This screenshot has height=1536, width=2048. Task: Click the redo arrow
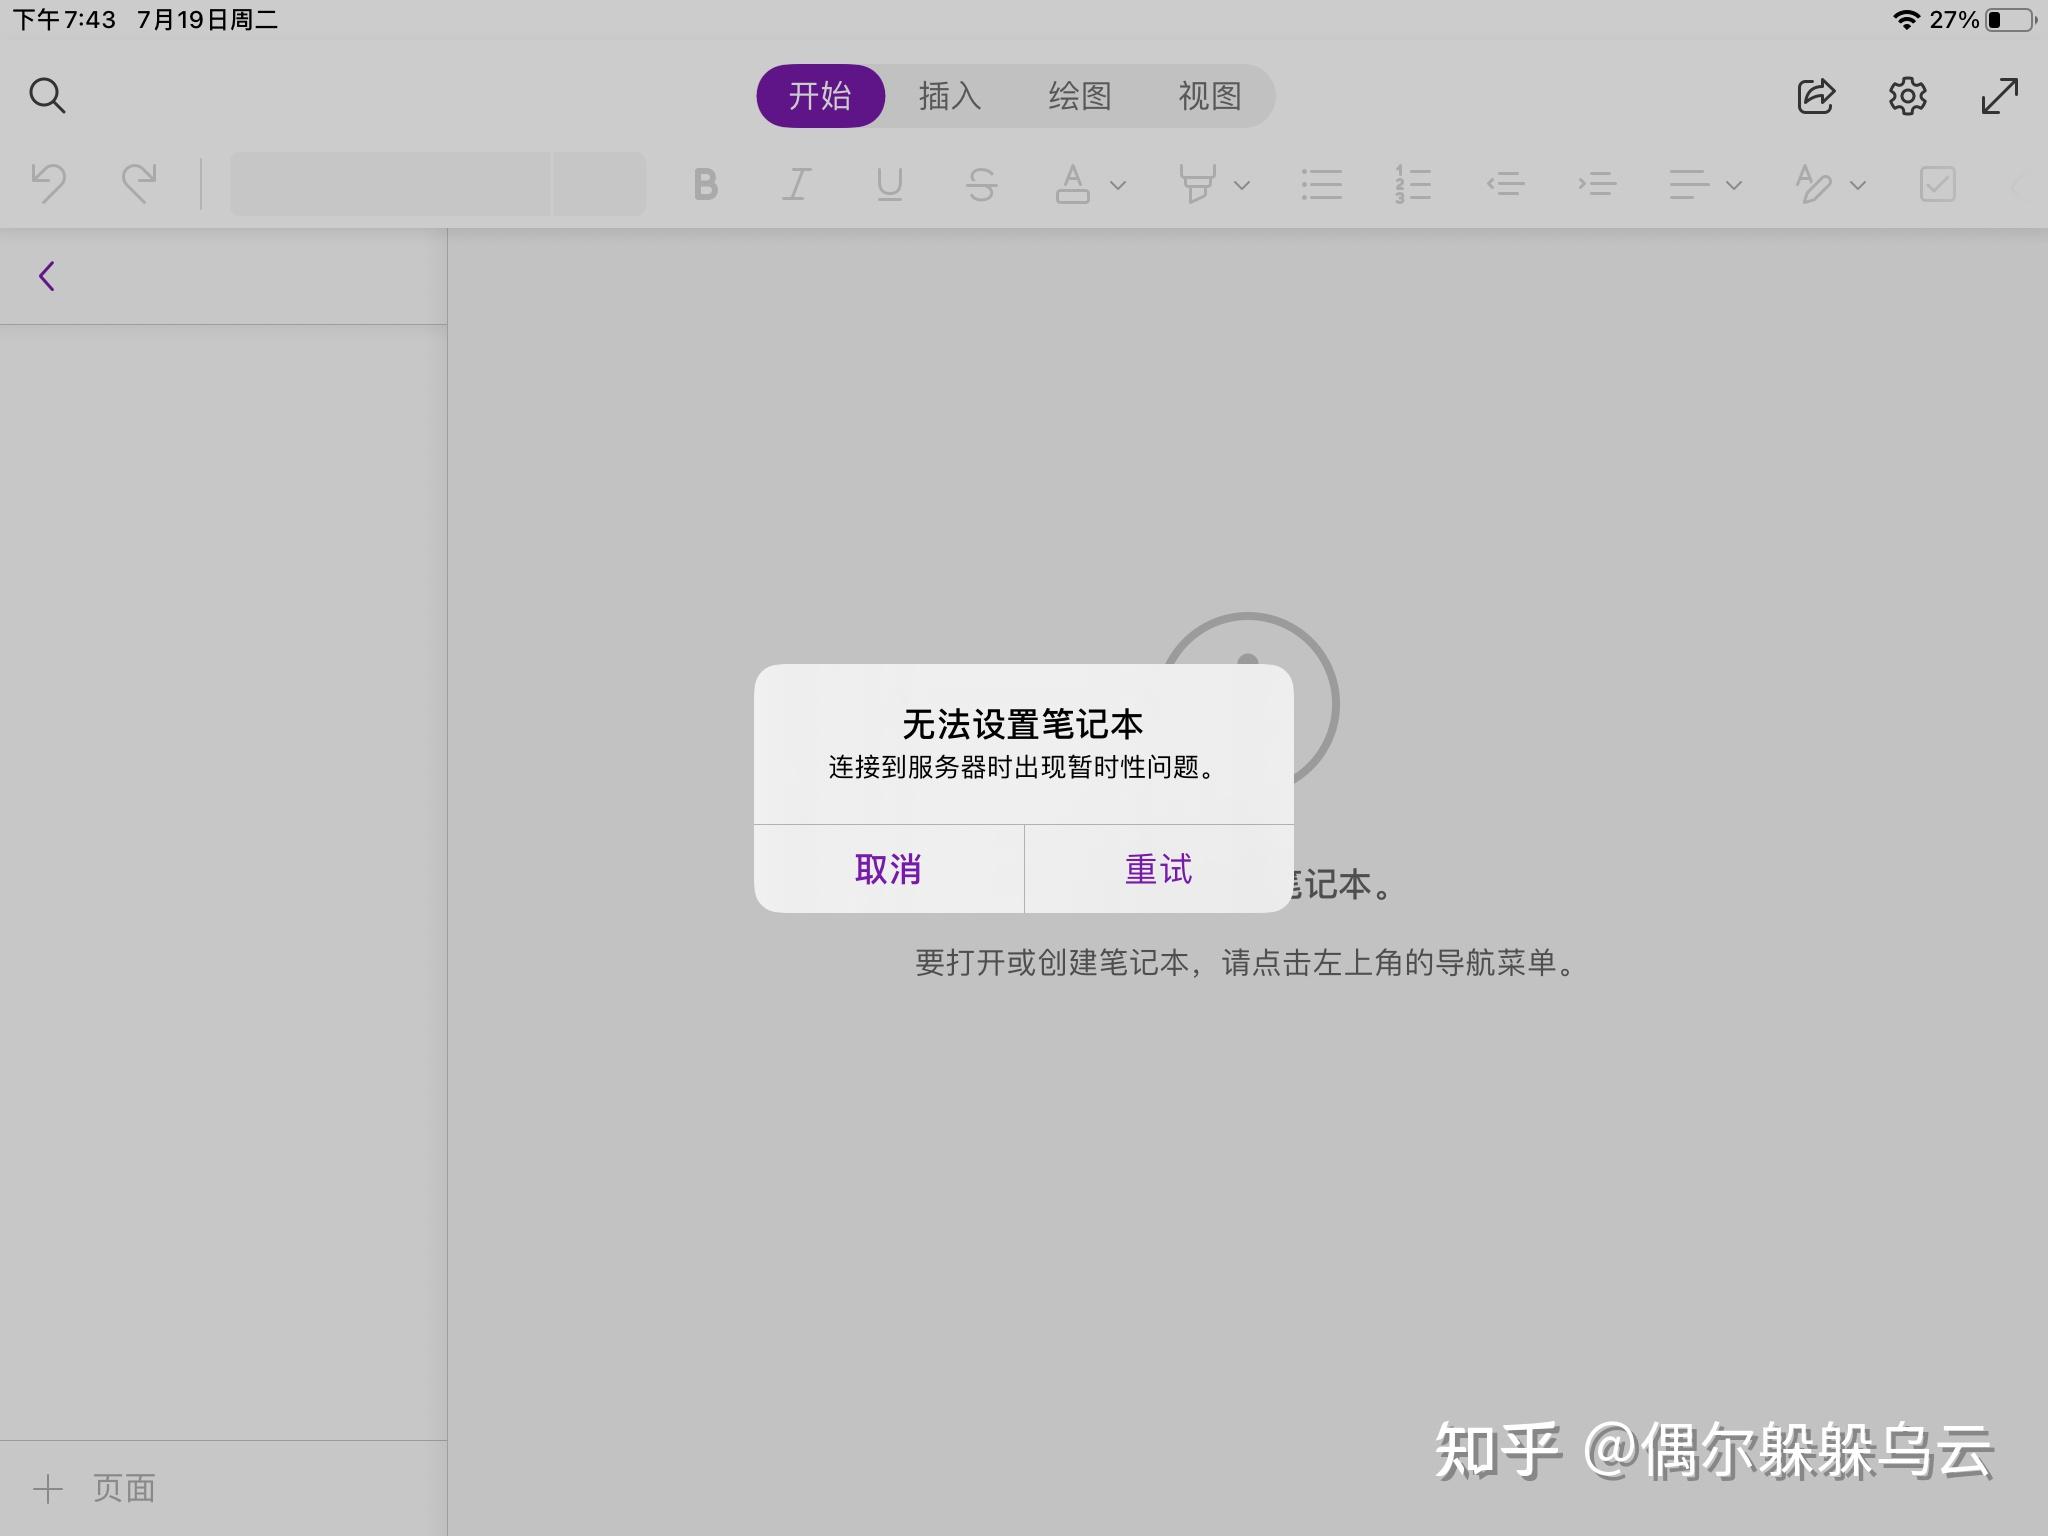(139, 184)
